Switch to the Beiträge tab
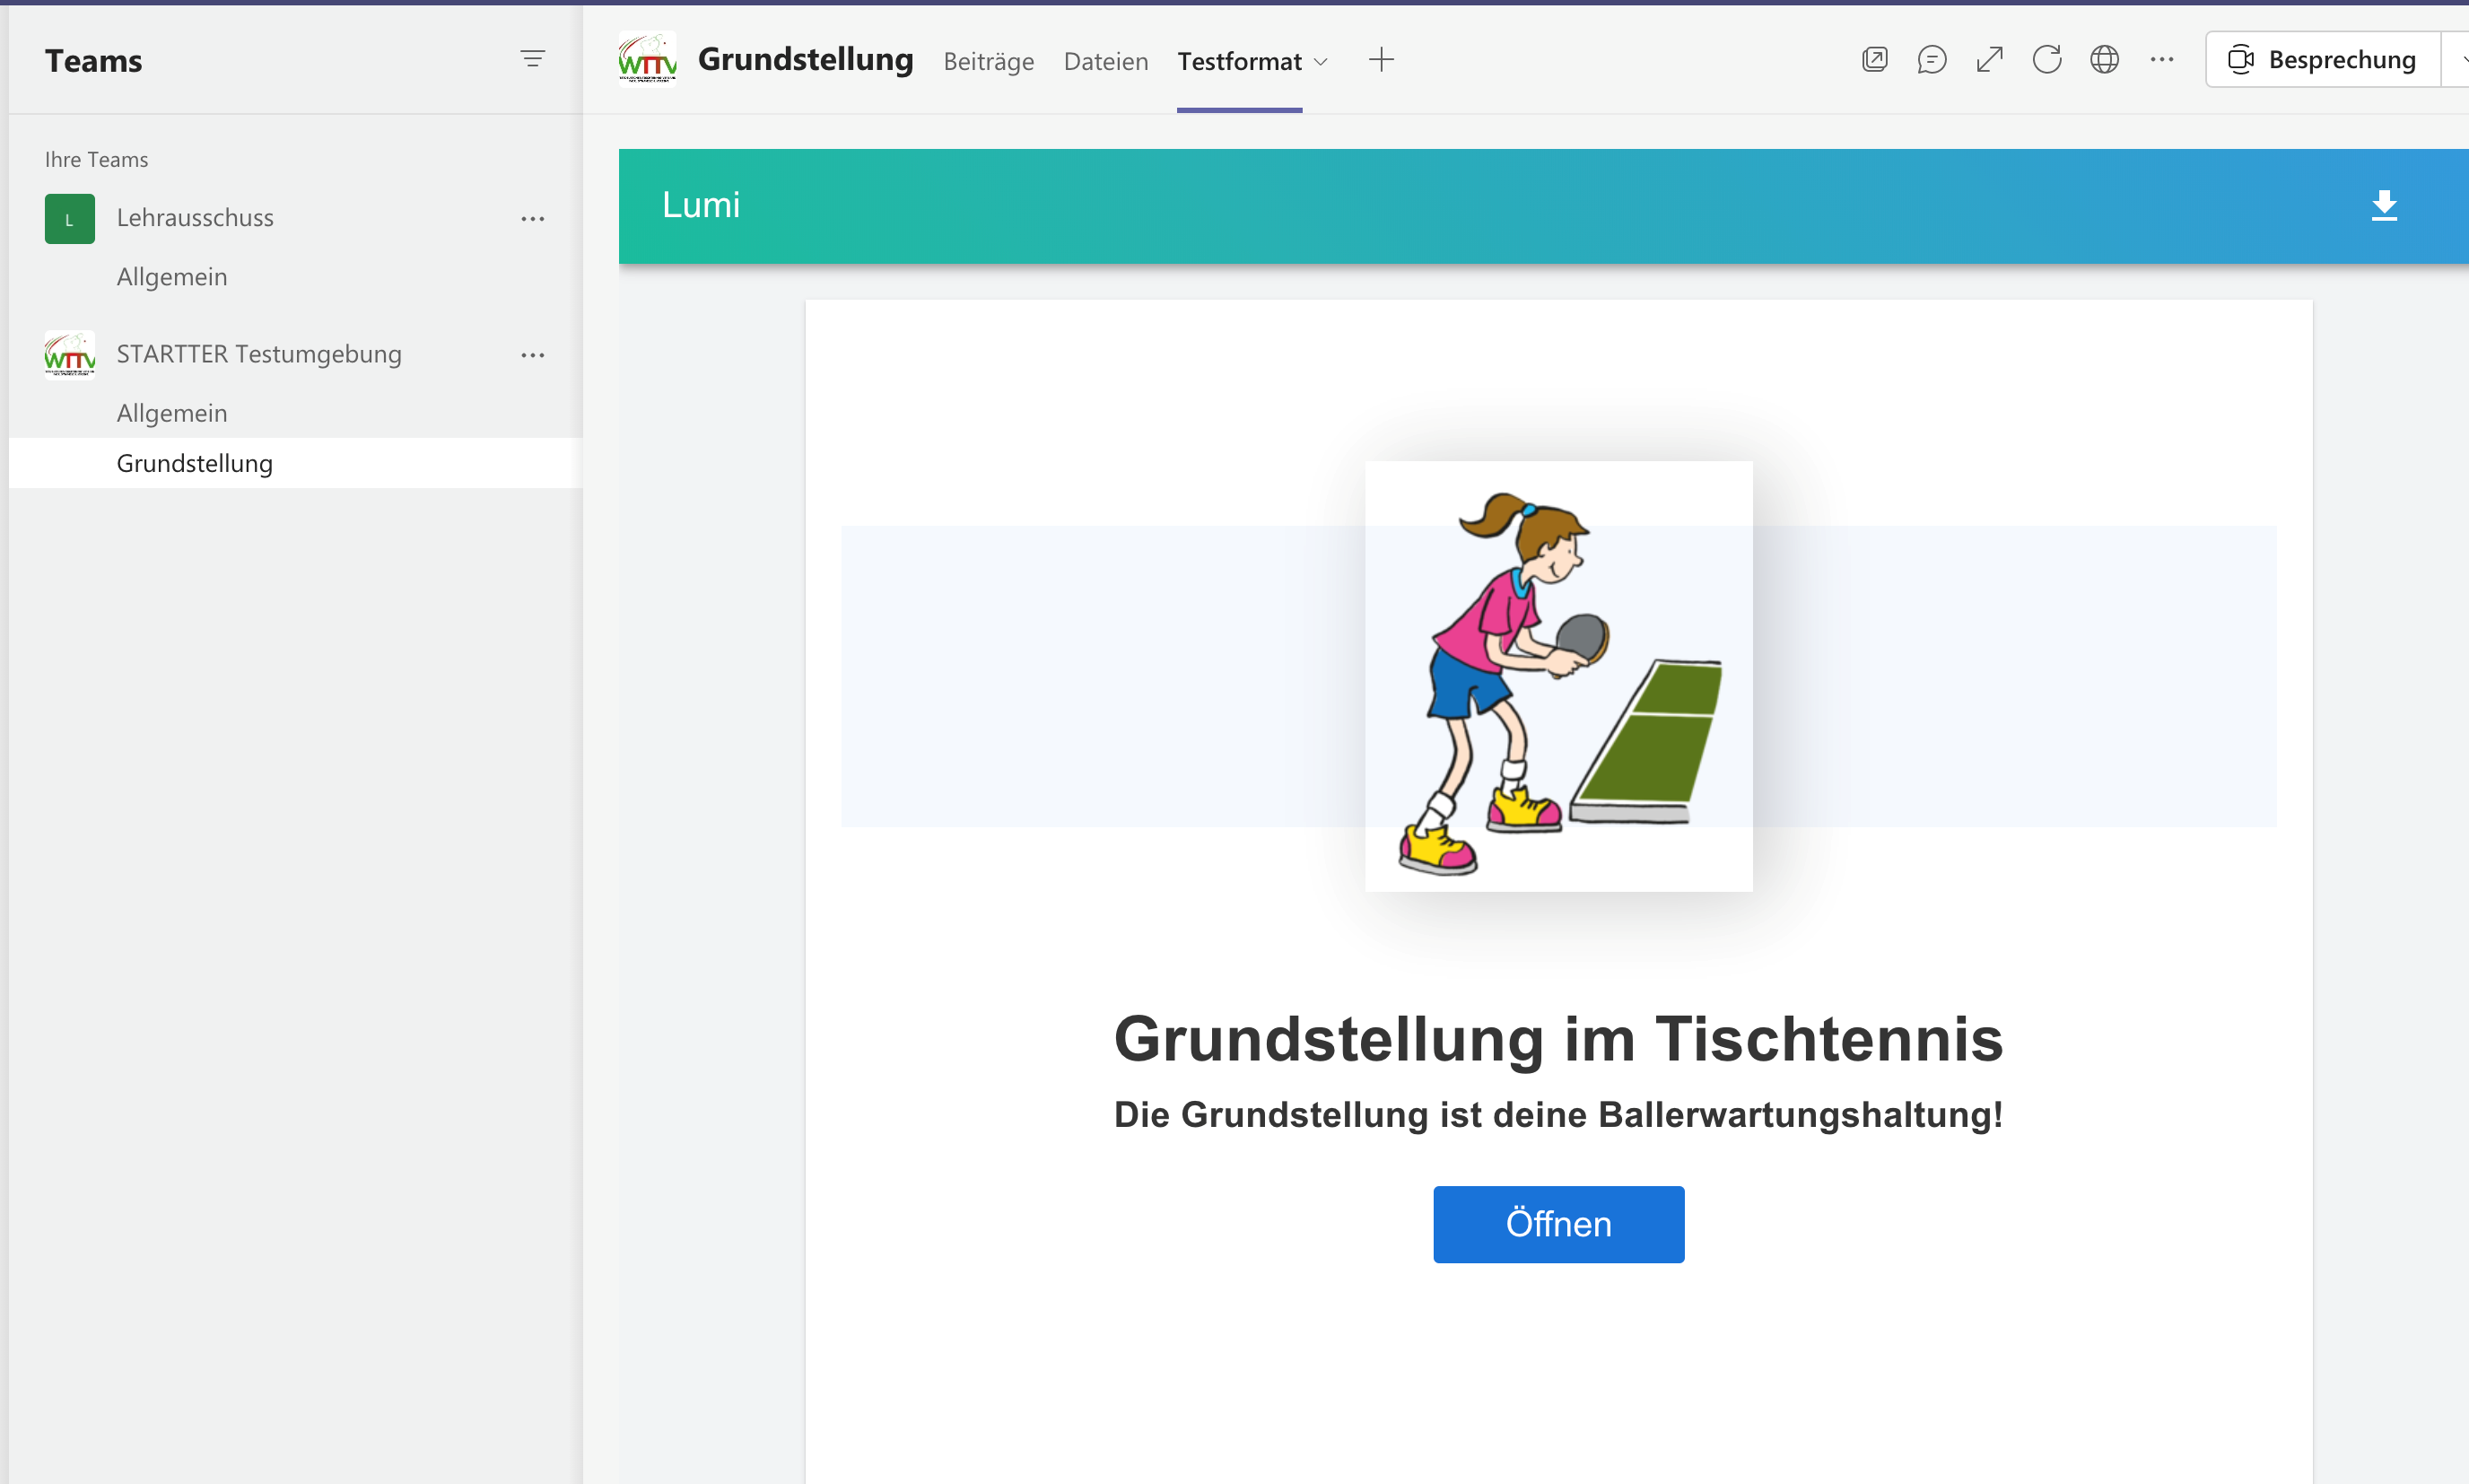The image size is (2469, 1484). (988, 62)
